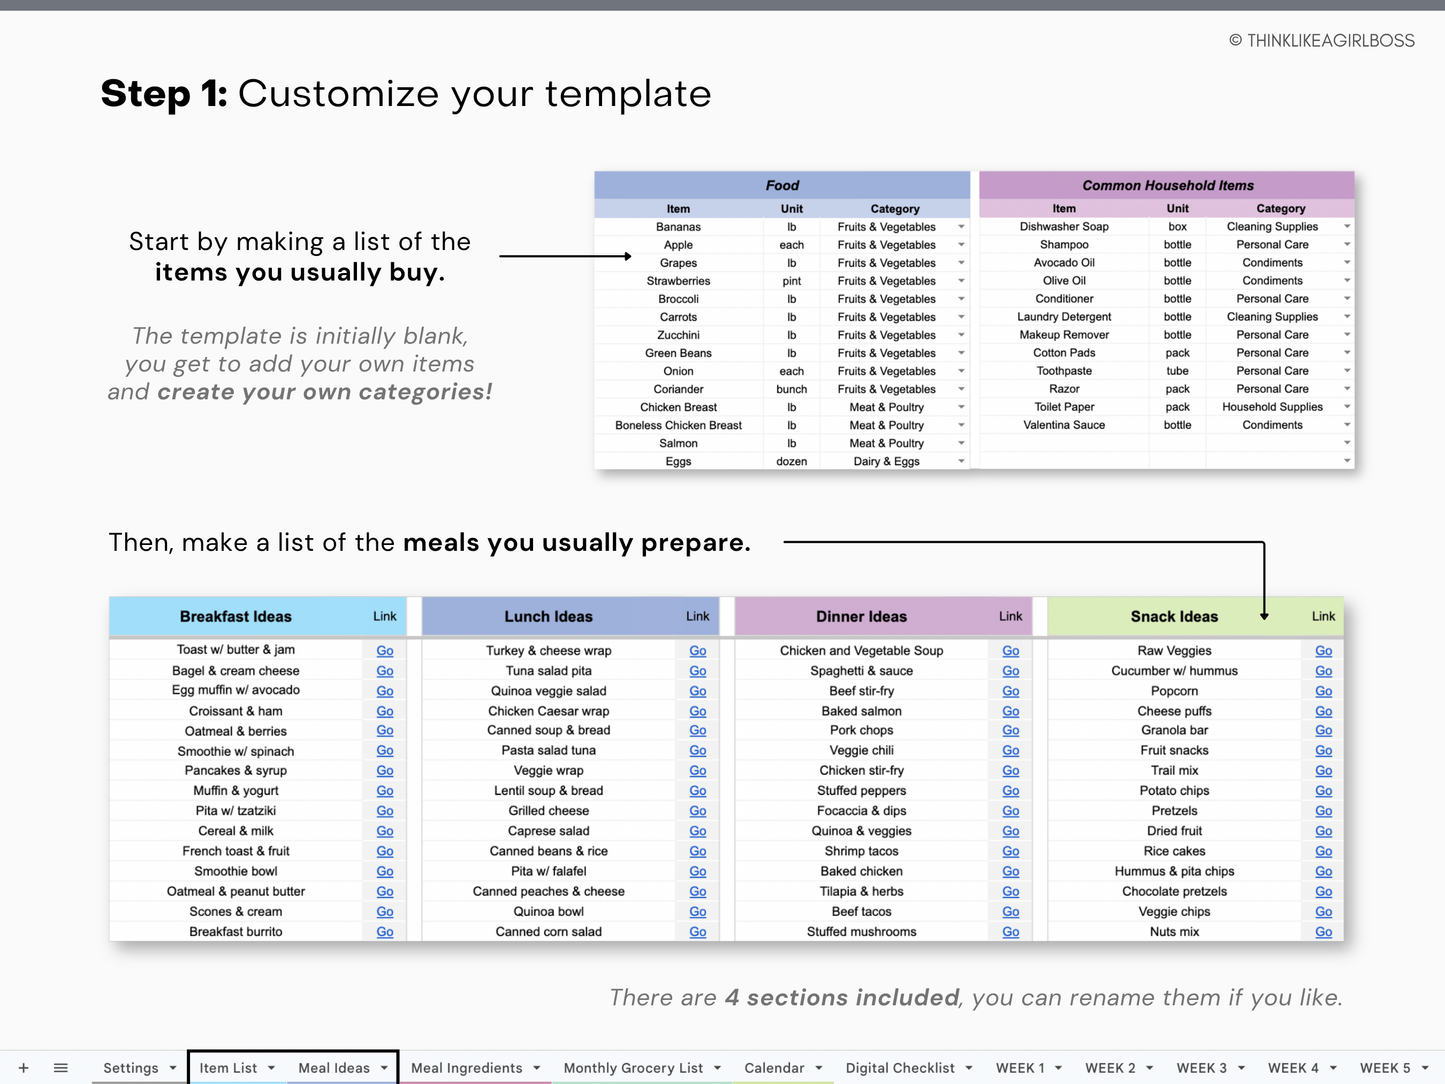Click the Hummus & pita chips cell
The image size is (1445, 1084).
(x=1174, y=871)
